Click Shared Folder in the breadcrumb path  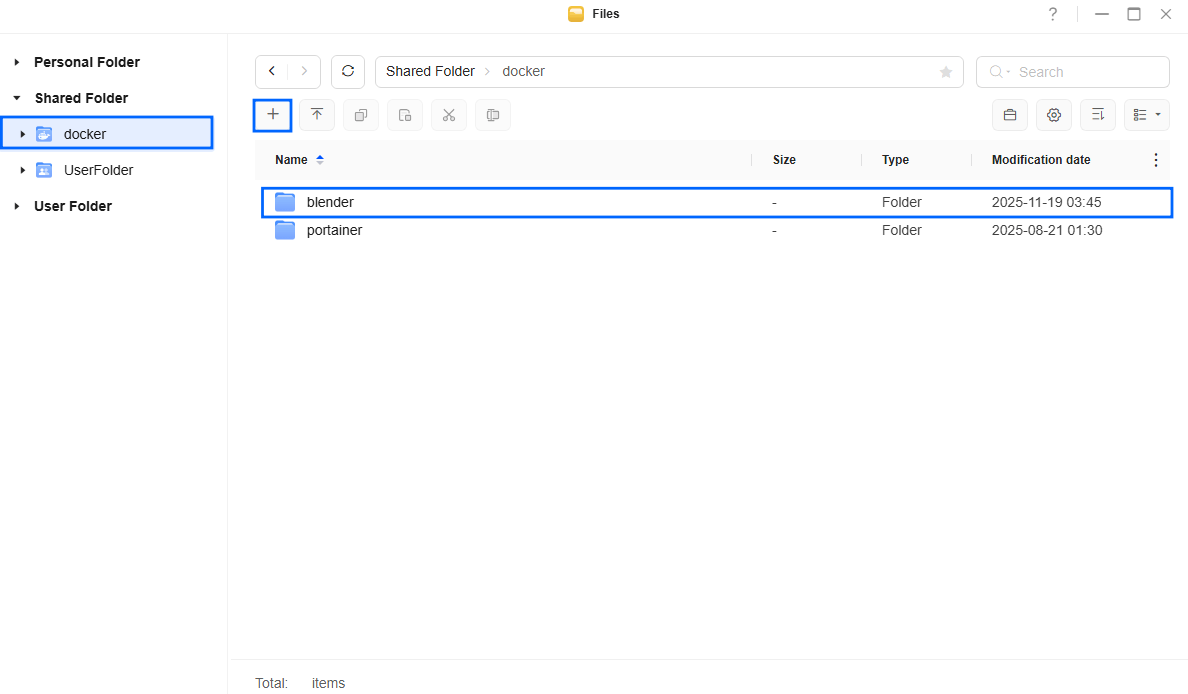click(x=430, y=72)
